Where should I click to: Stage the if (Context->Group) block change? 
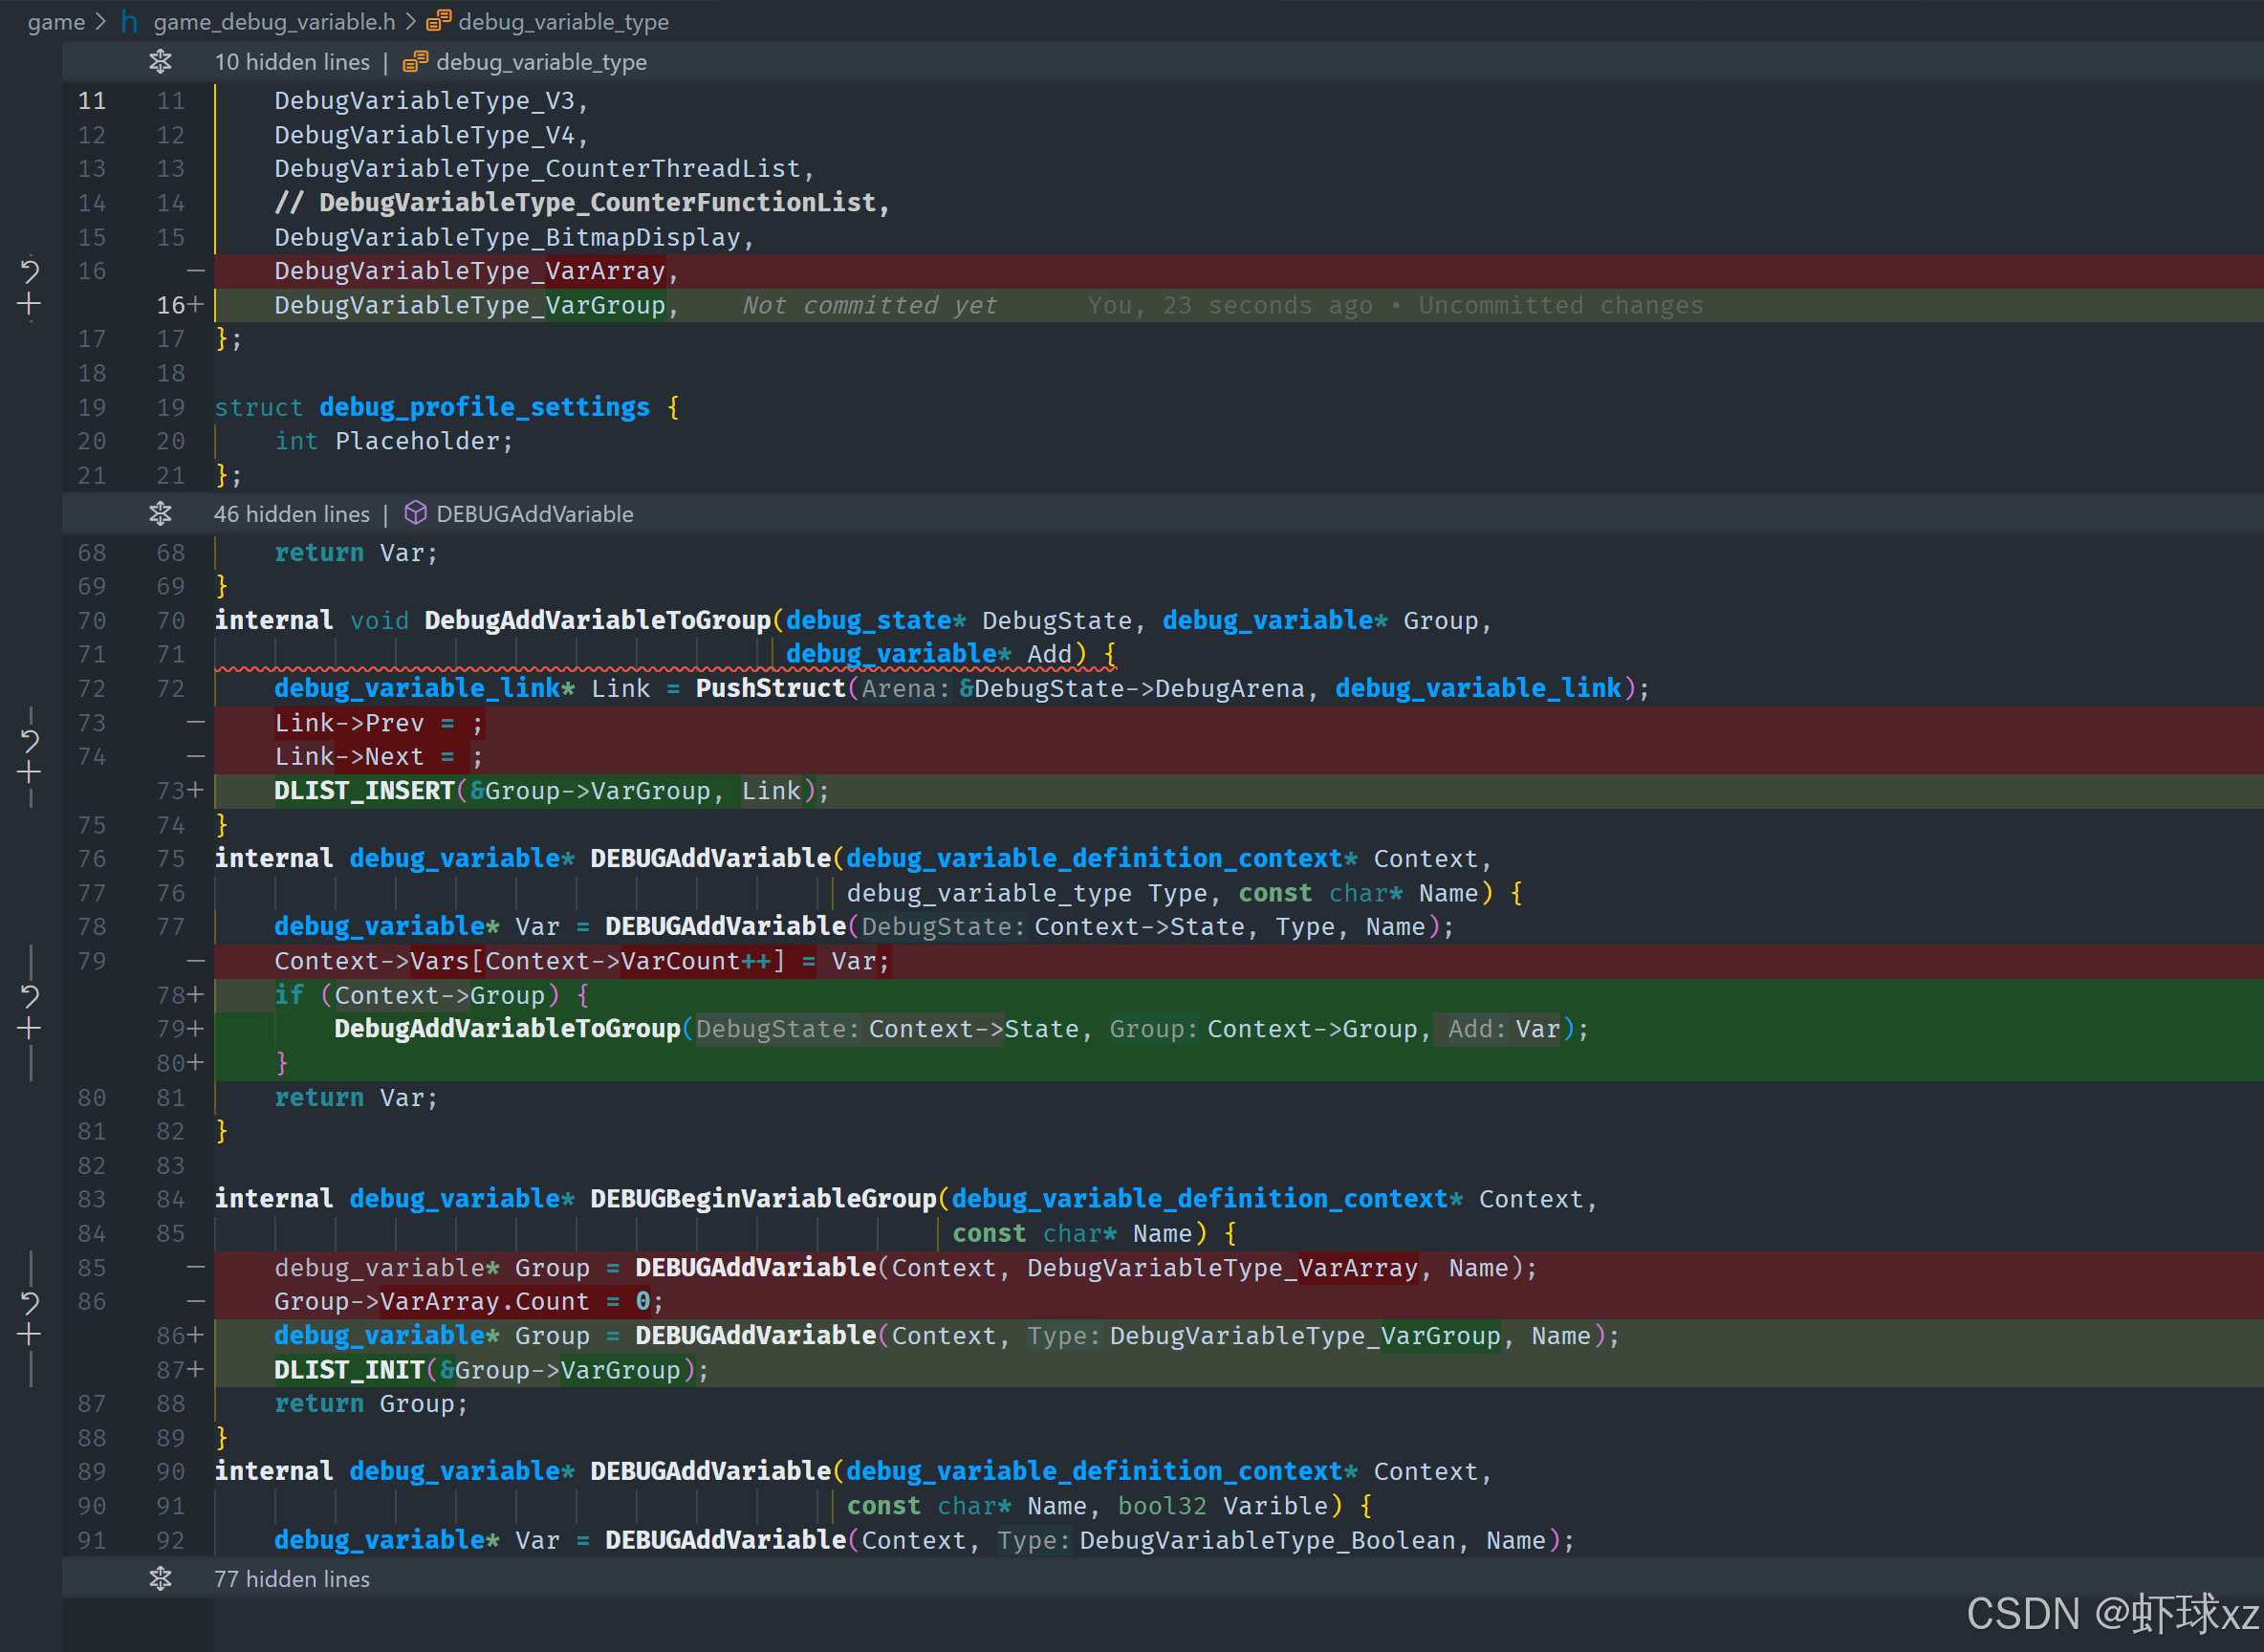point(29,1028)
